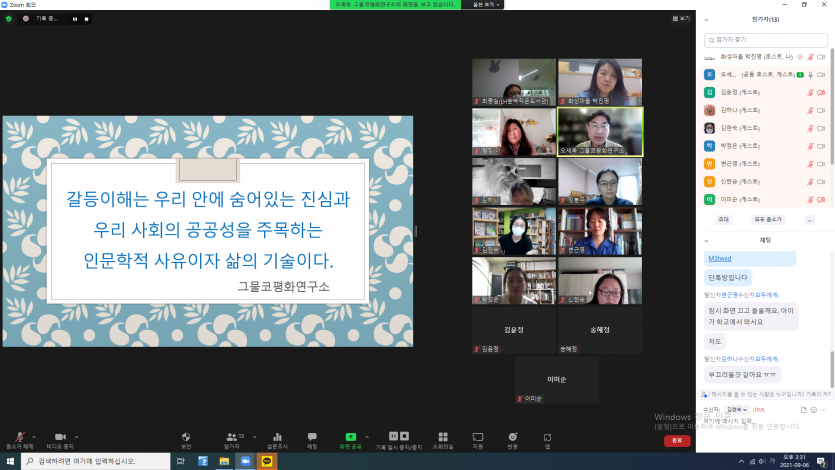
Task: Toggle muted mic icon for 김하나 row
Action: pyautogui.click(x=810, y=110)
